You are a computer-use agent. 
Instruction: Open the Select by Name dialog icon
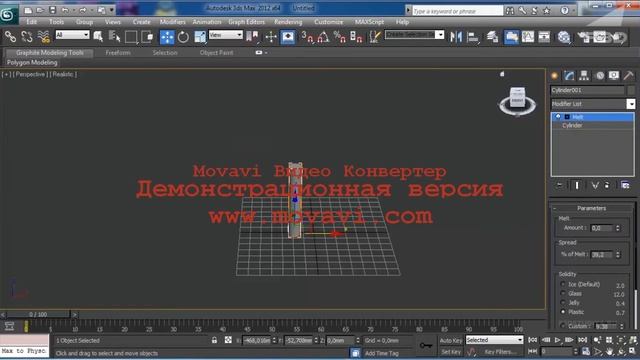115,37
